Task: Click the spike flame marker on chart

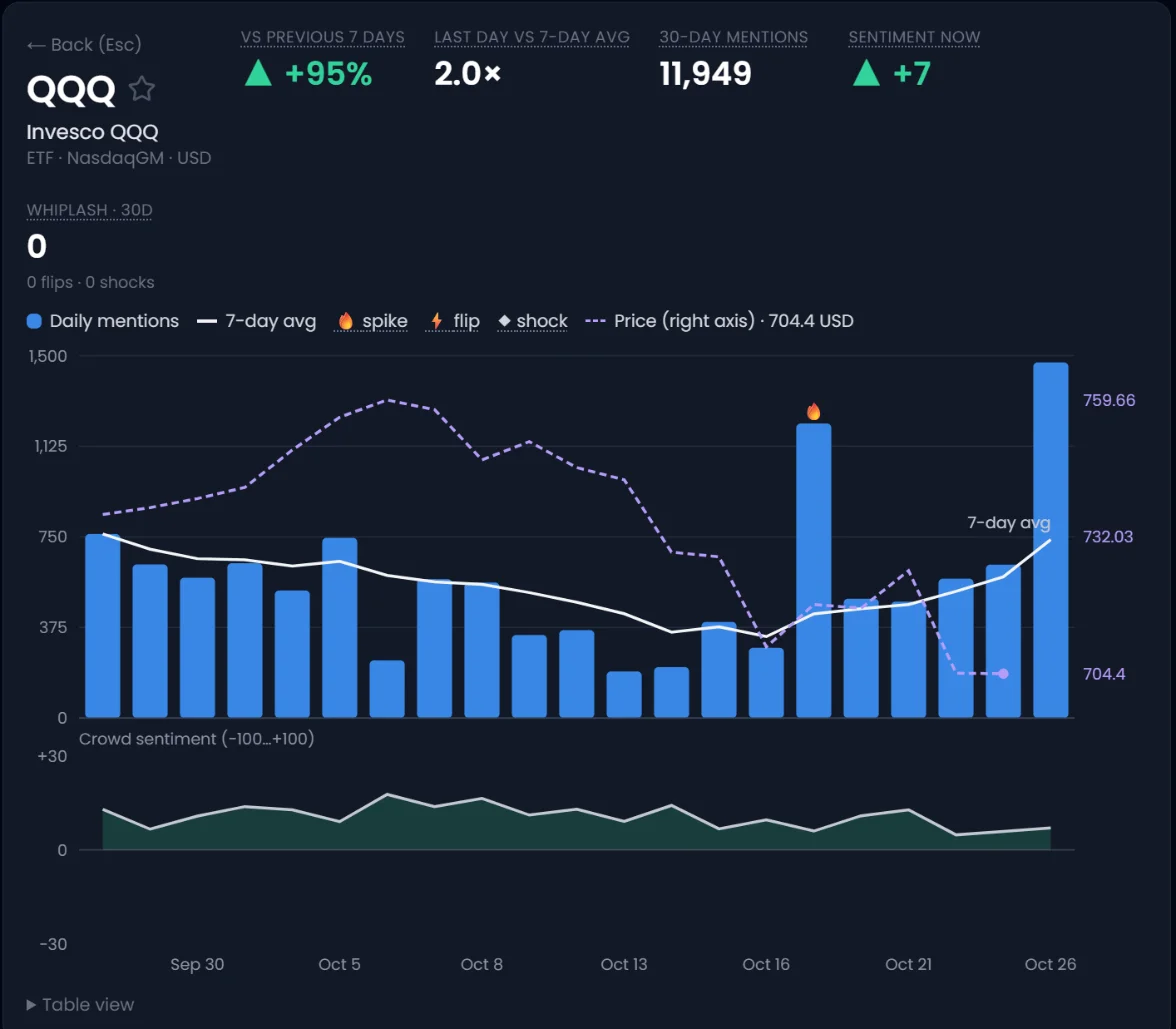Action: (x=813, y=411)
